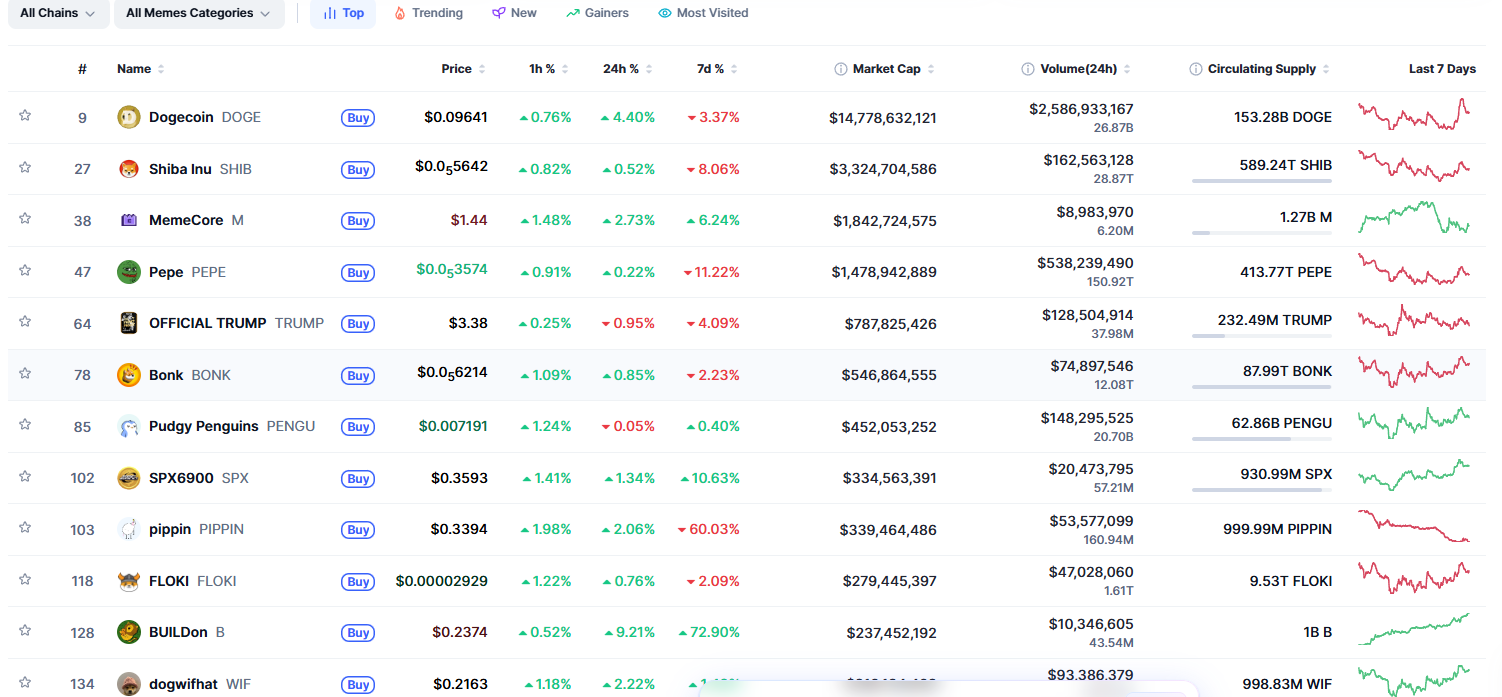This screenshot has height=697, width=1502.
Task: Click the Shiba Inu logo icon
Action: click(x=129, y=169)
